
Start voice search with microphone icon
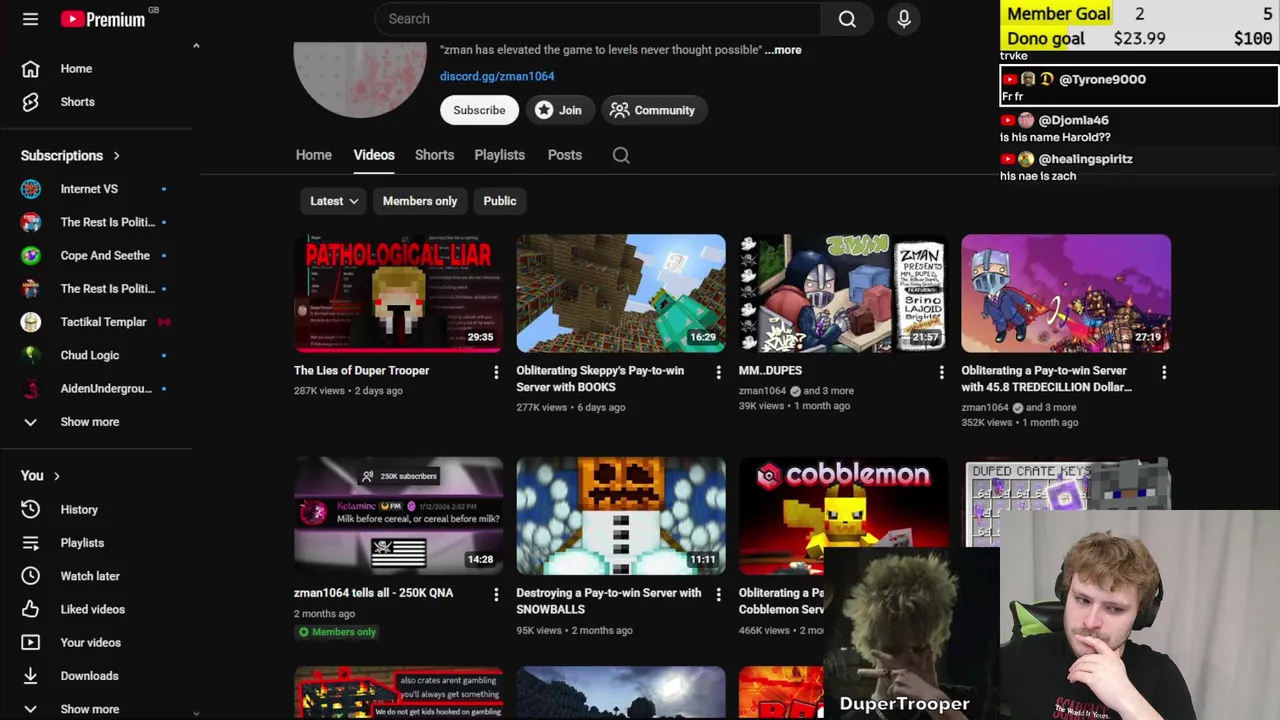pyautogui.click(x=904, y=19)
